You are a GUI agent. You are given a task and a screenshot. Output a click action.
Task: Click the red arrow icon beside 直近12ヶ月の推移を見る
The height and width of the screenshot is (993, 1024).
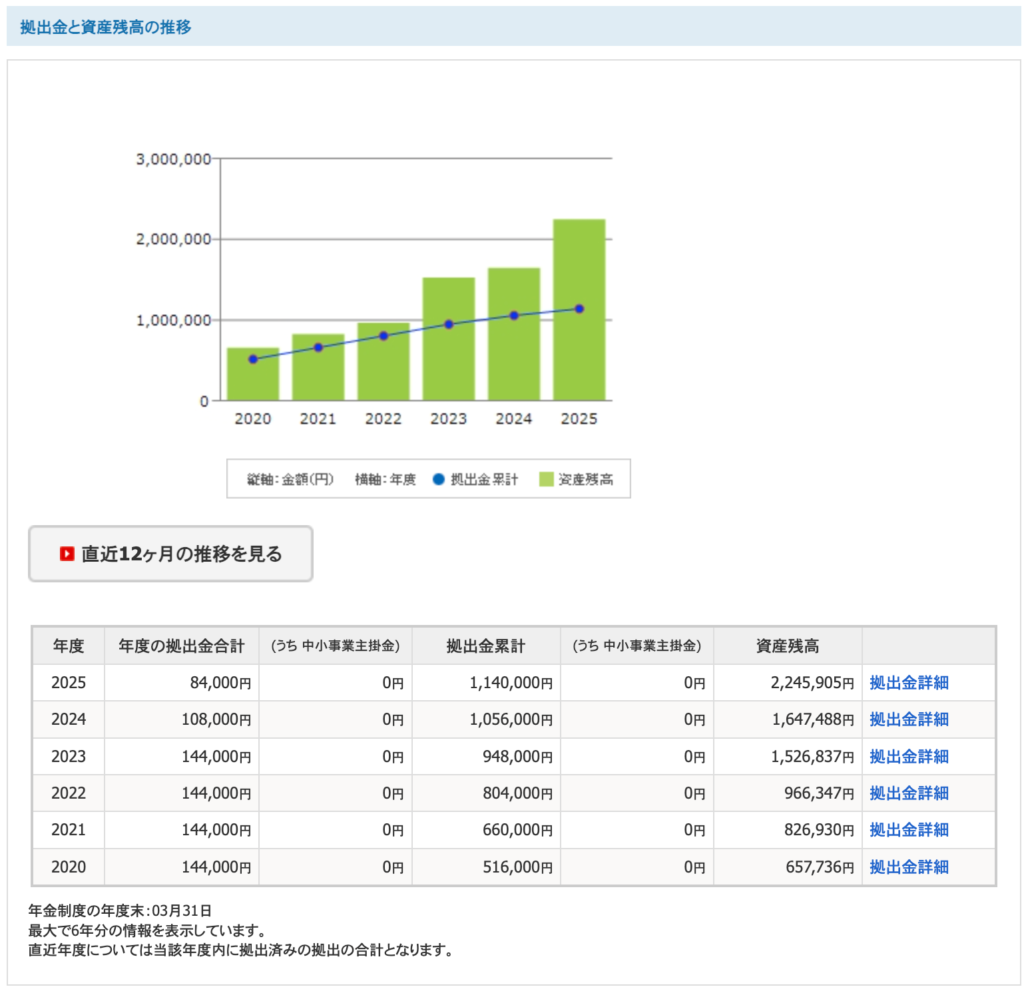(x=67, y=554)
